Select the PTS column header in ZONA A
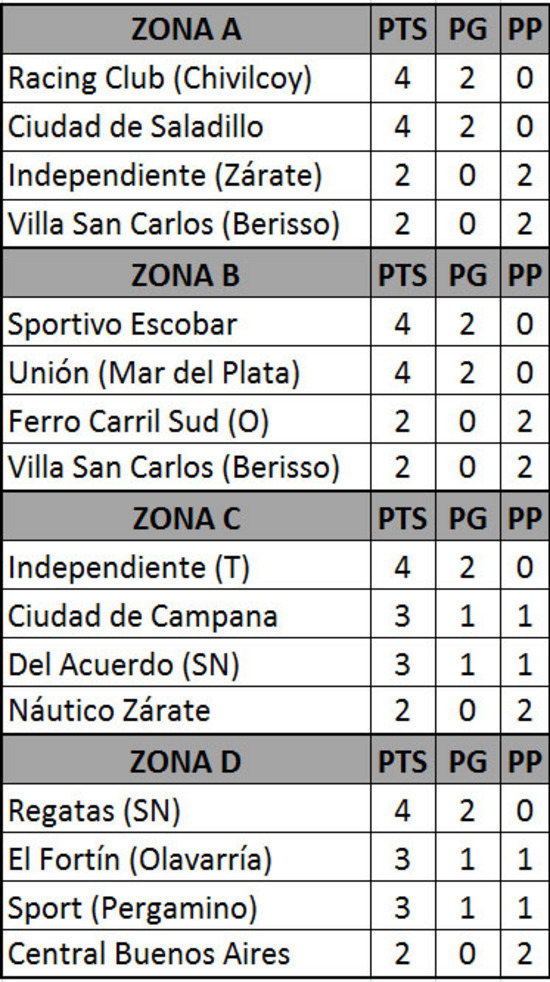Image resolution: width=550 pixels, height=982 pixels. tap(403, 29)
